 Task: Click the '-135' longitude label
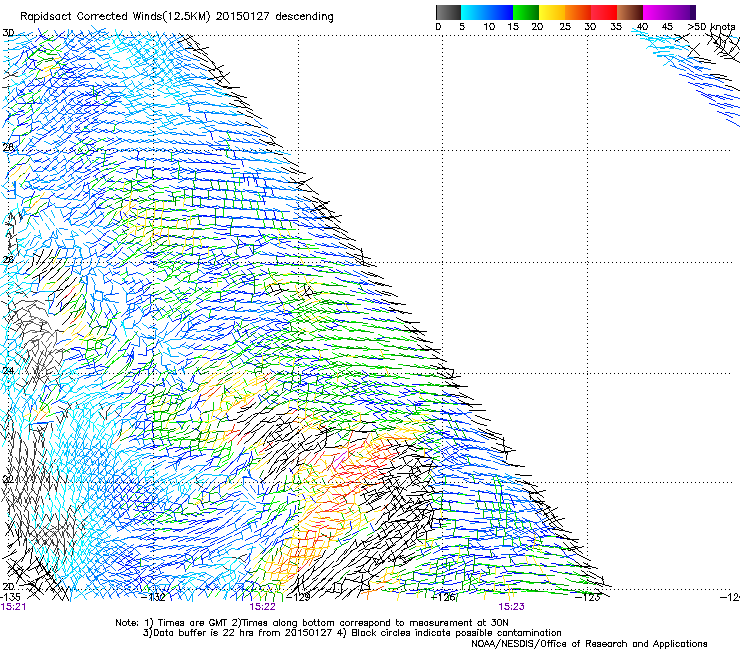pyautogui.click(x=10, y=597)
